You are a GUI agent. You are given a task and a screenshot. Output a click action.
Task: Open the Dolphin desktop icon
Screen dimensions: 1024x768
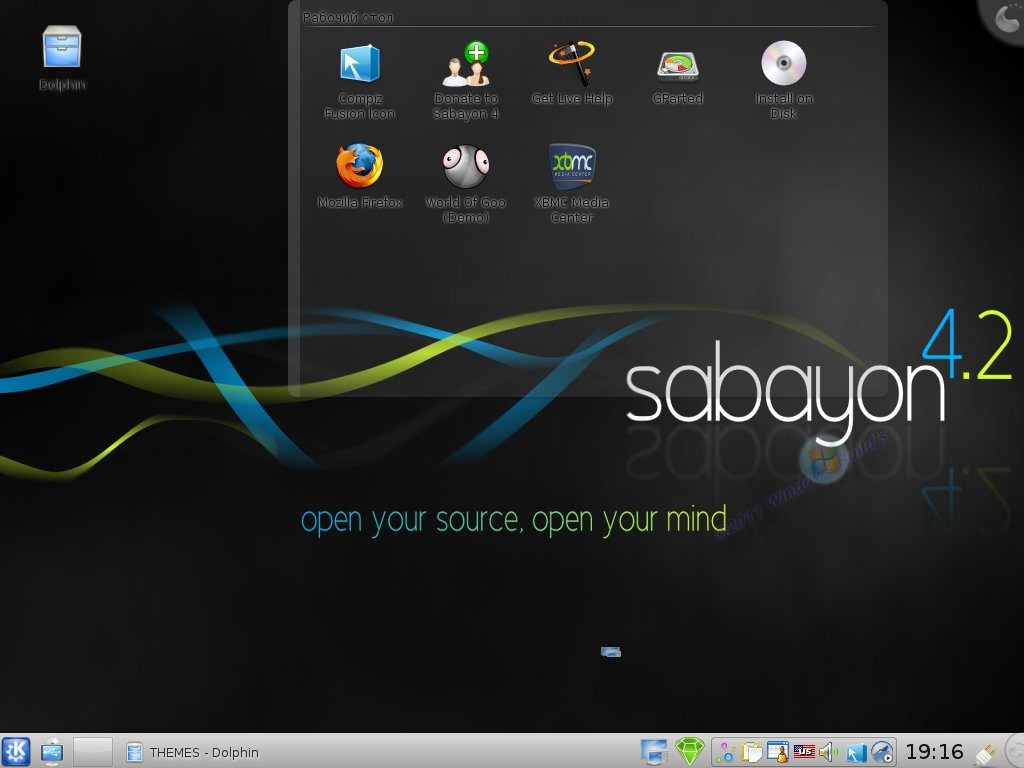pyautogui.click(x=62, y=57)
